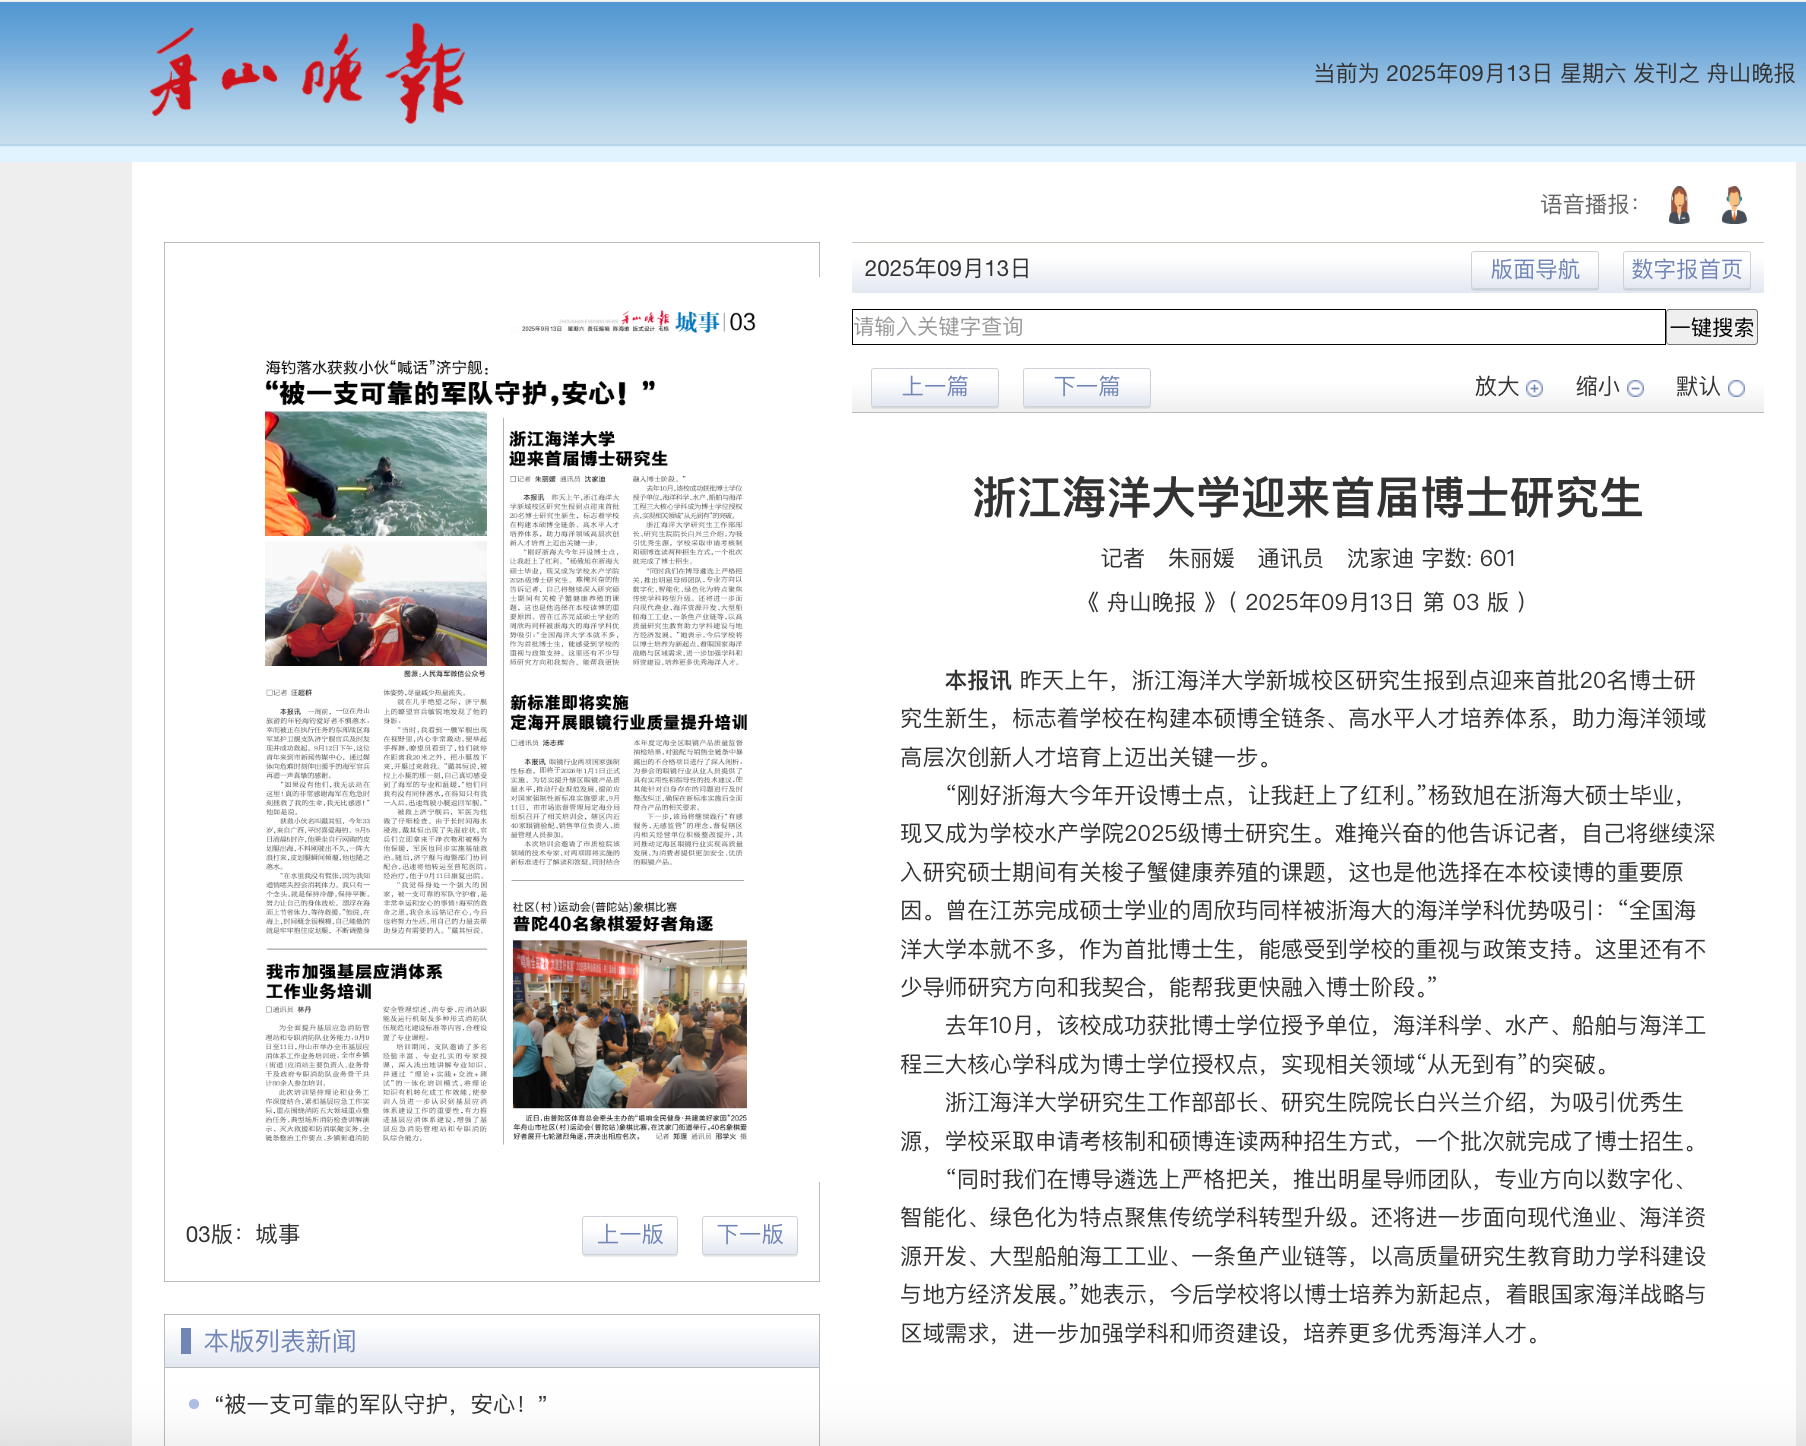
Task: Click the 语音播报 label
Action: coord(1589,205)
